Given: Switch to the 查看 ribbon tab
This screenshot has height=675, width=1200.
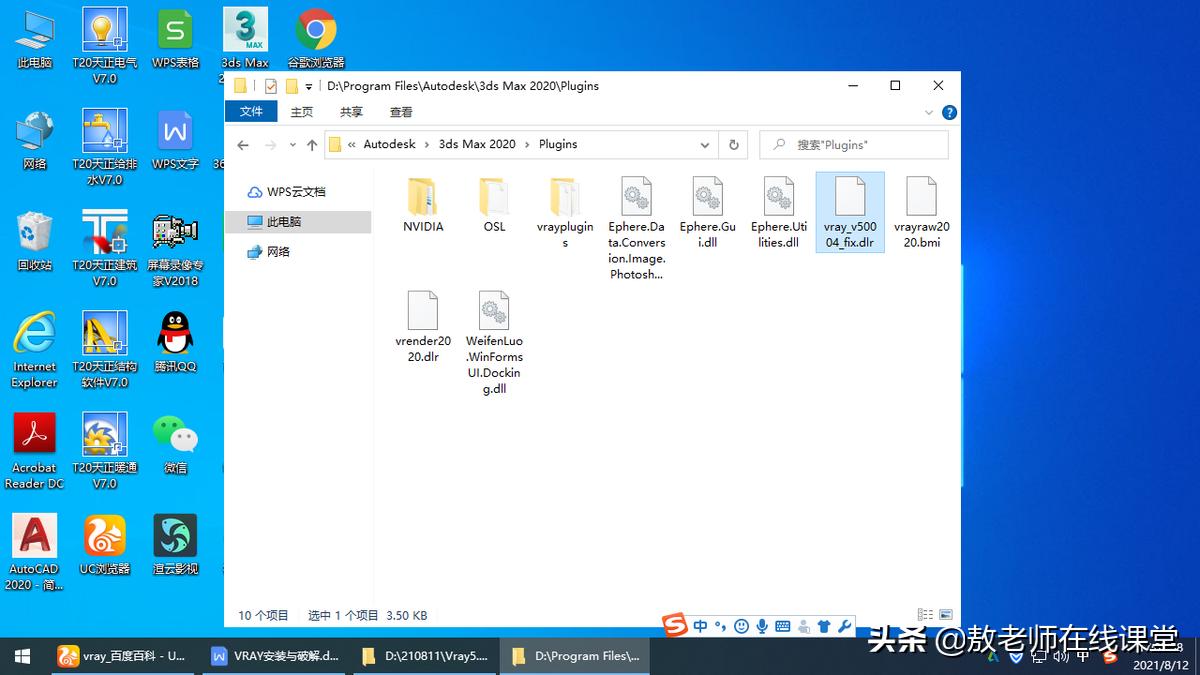Looking at the screenshot, I should click(x=401, y=112).
